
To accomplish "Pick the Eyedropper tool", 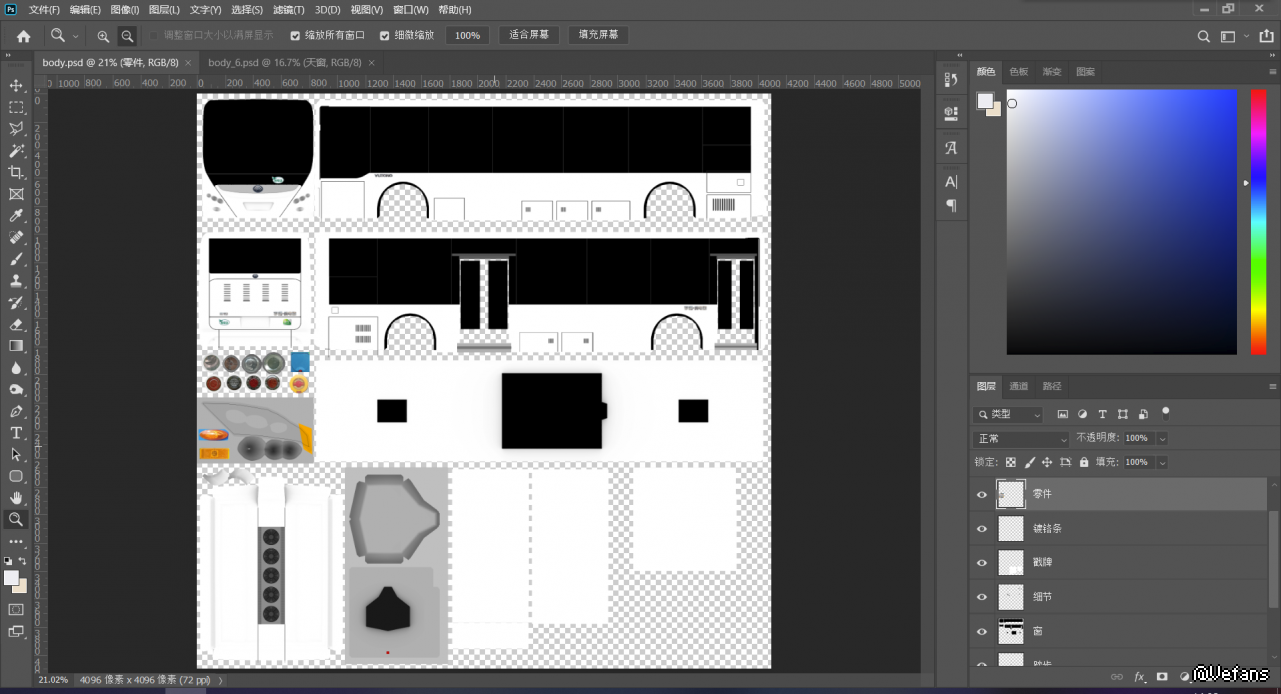I will point(16,216).
